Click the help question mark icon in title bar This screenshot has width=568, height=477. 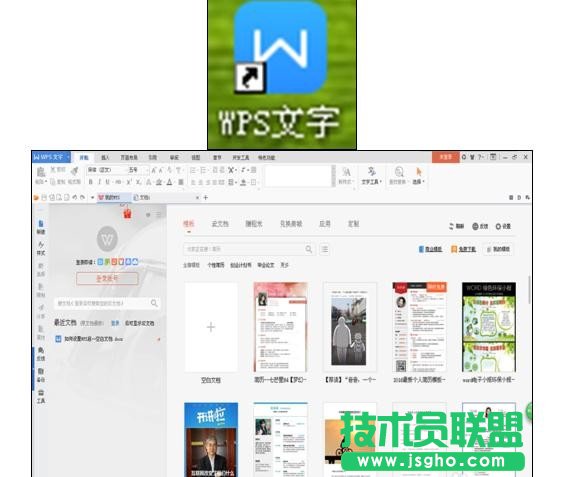480,157
